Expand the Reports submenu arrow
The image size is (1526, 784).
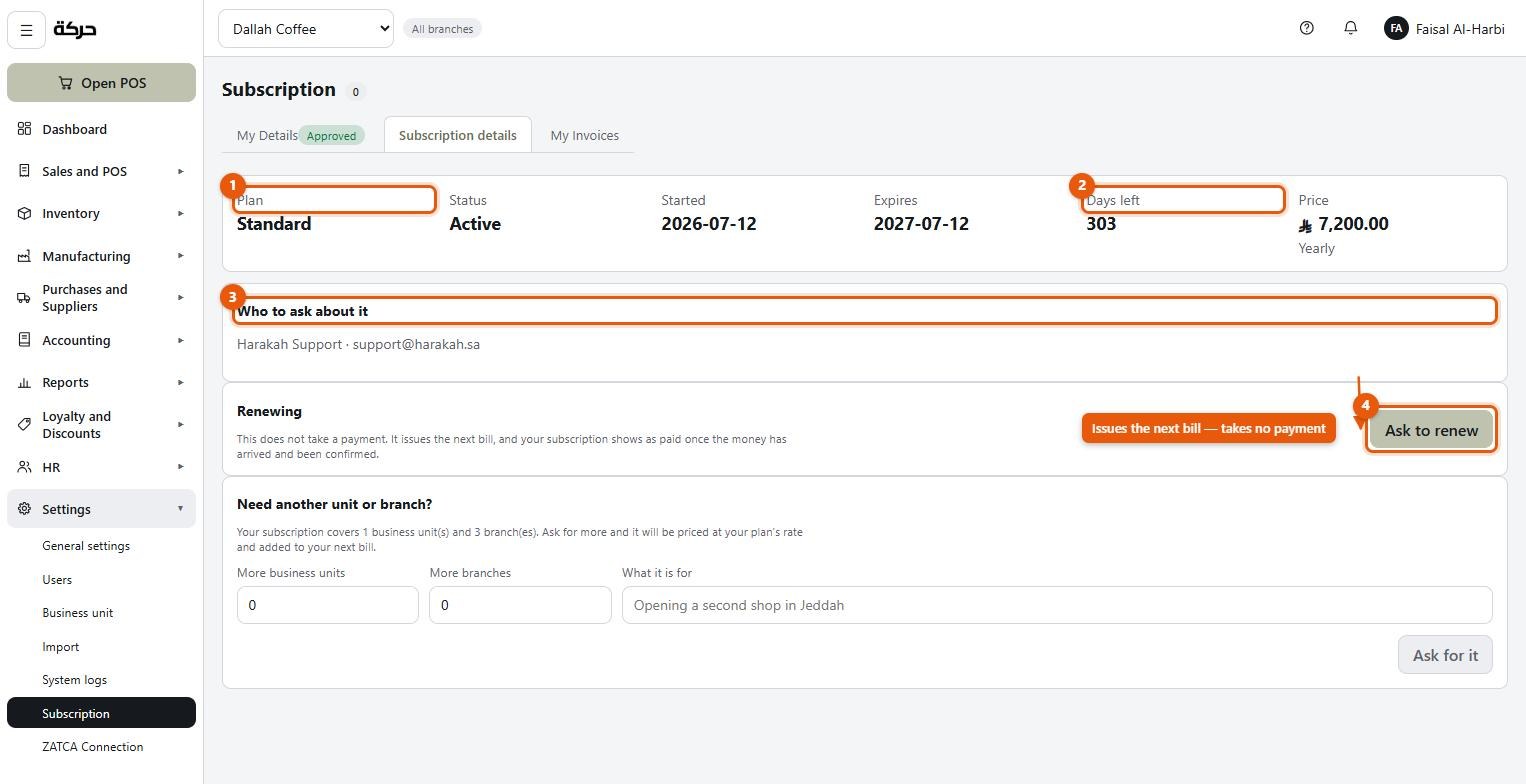click(x=181, y=382)
